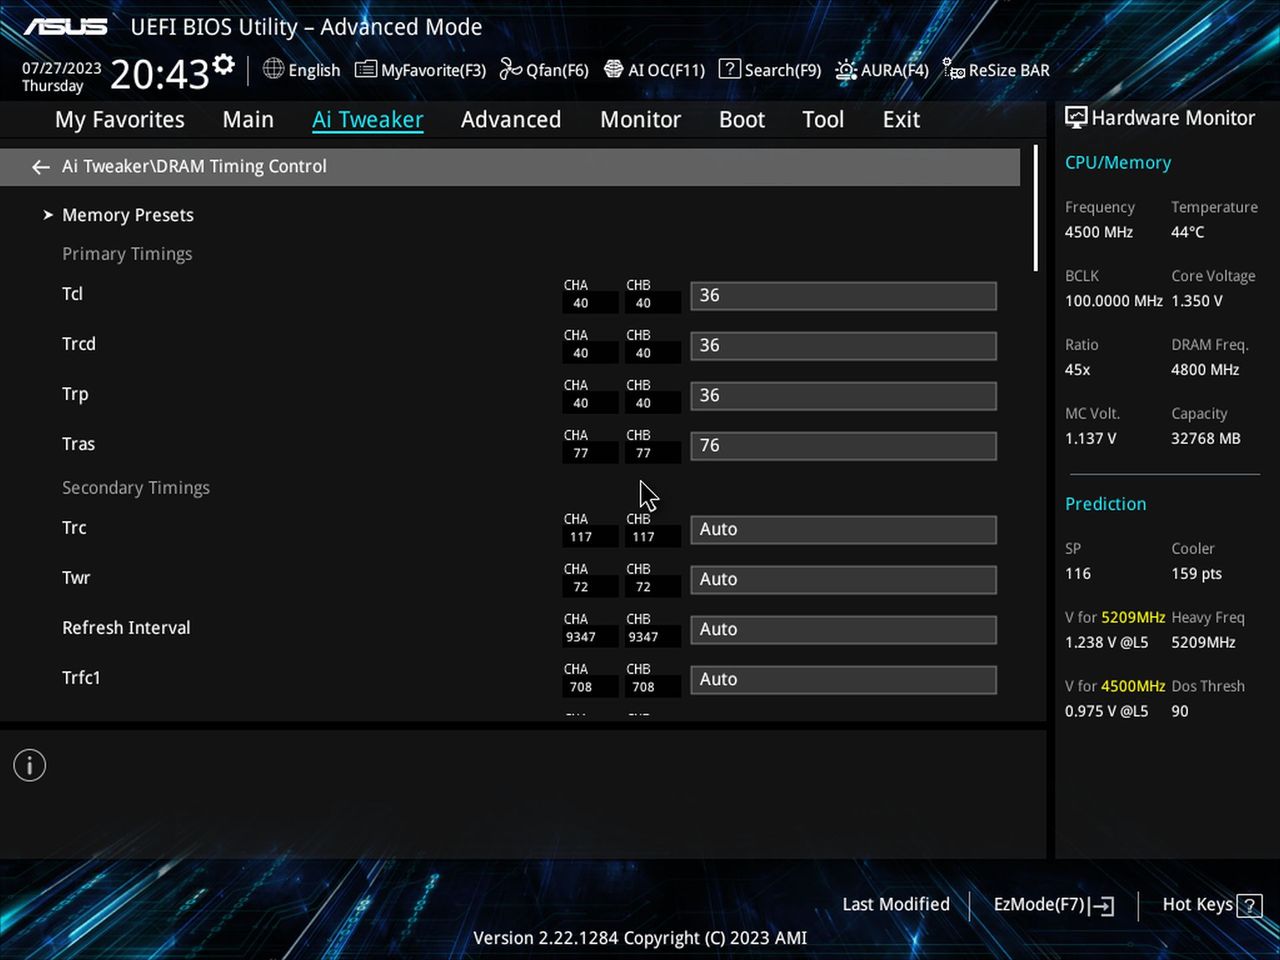Click the 32768 MB capacity value
Viewport: 1280px width, 960px height.
1206,439
